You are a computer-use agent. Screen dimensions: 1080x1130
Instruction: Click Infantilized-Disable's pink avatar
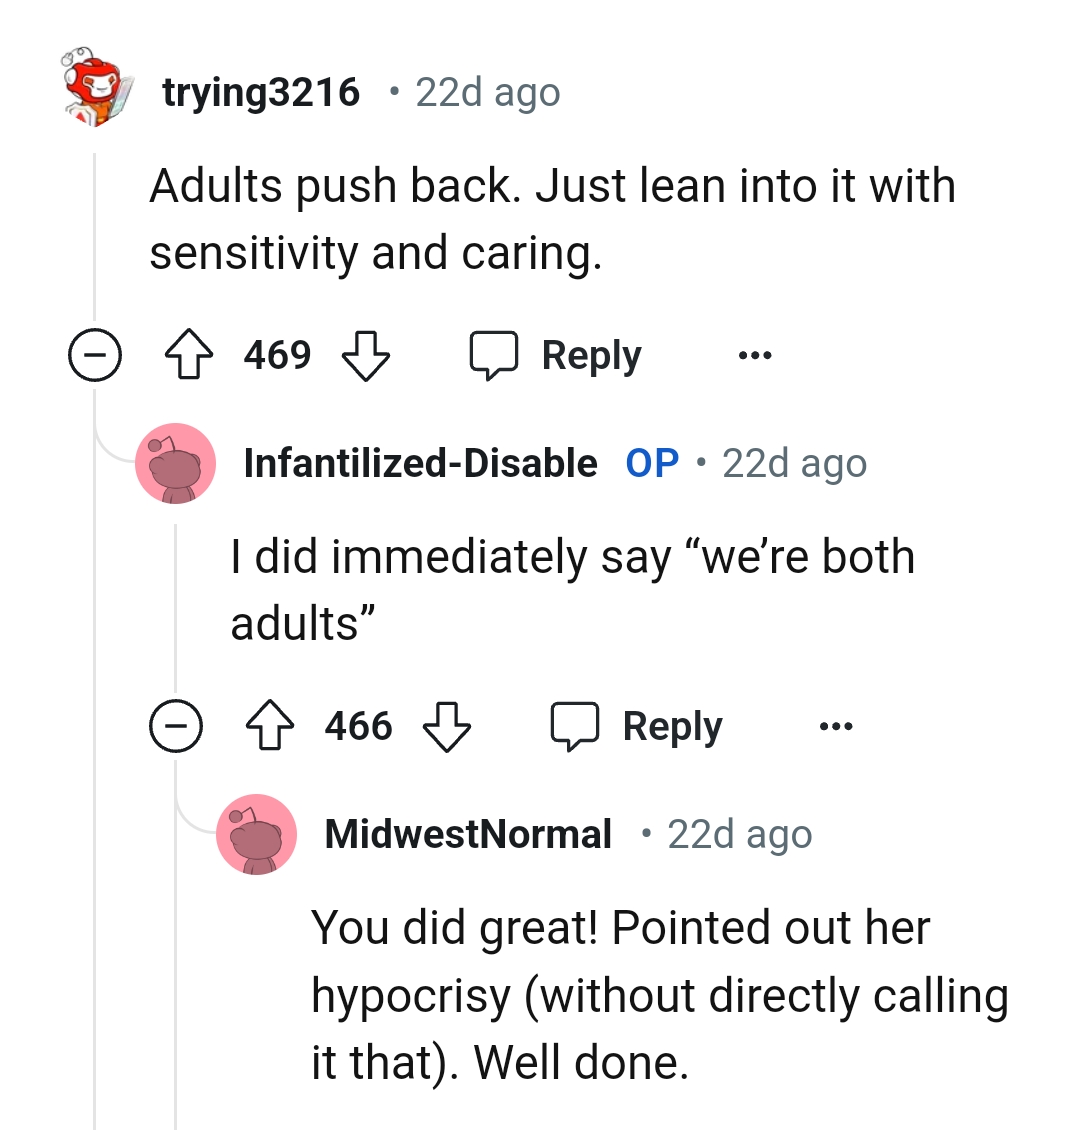click(176, 462)
